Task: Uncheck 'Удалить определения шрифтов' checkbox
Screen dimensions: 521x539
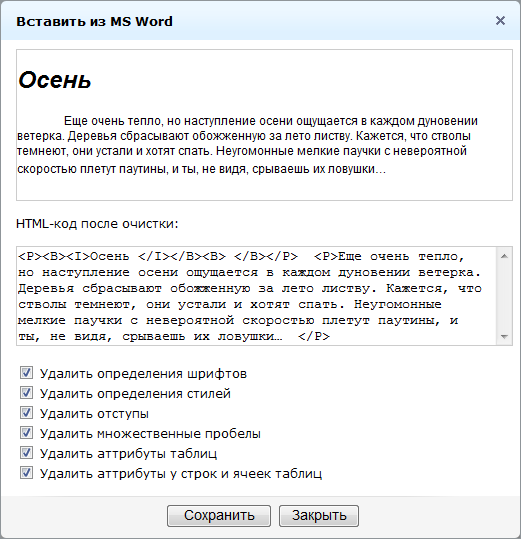Action: pyautogui.click(x=26, y=373)
